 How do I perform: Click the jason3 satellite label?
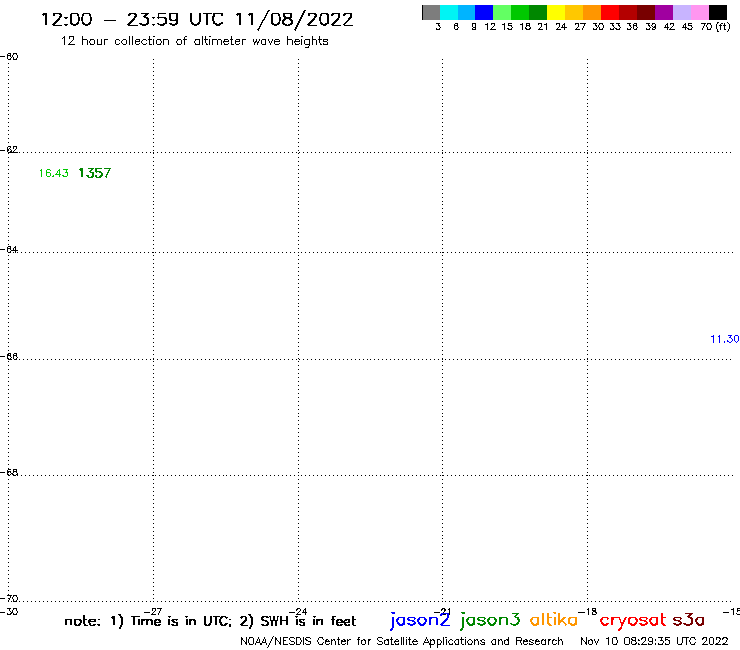pyautogui.click(x=490, y=620)
